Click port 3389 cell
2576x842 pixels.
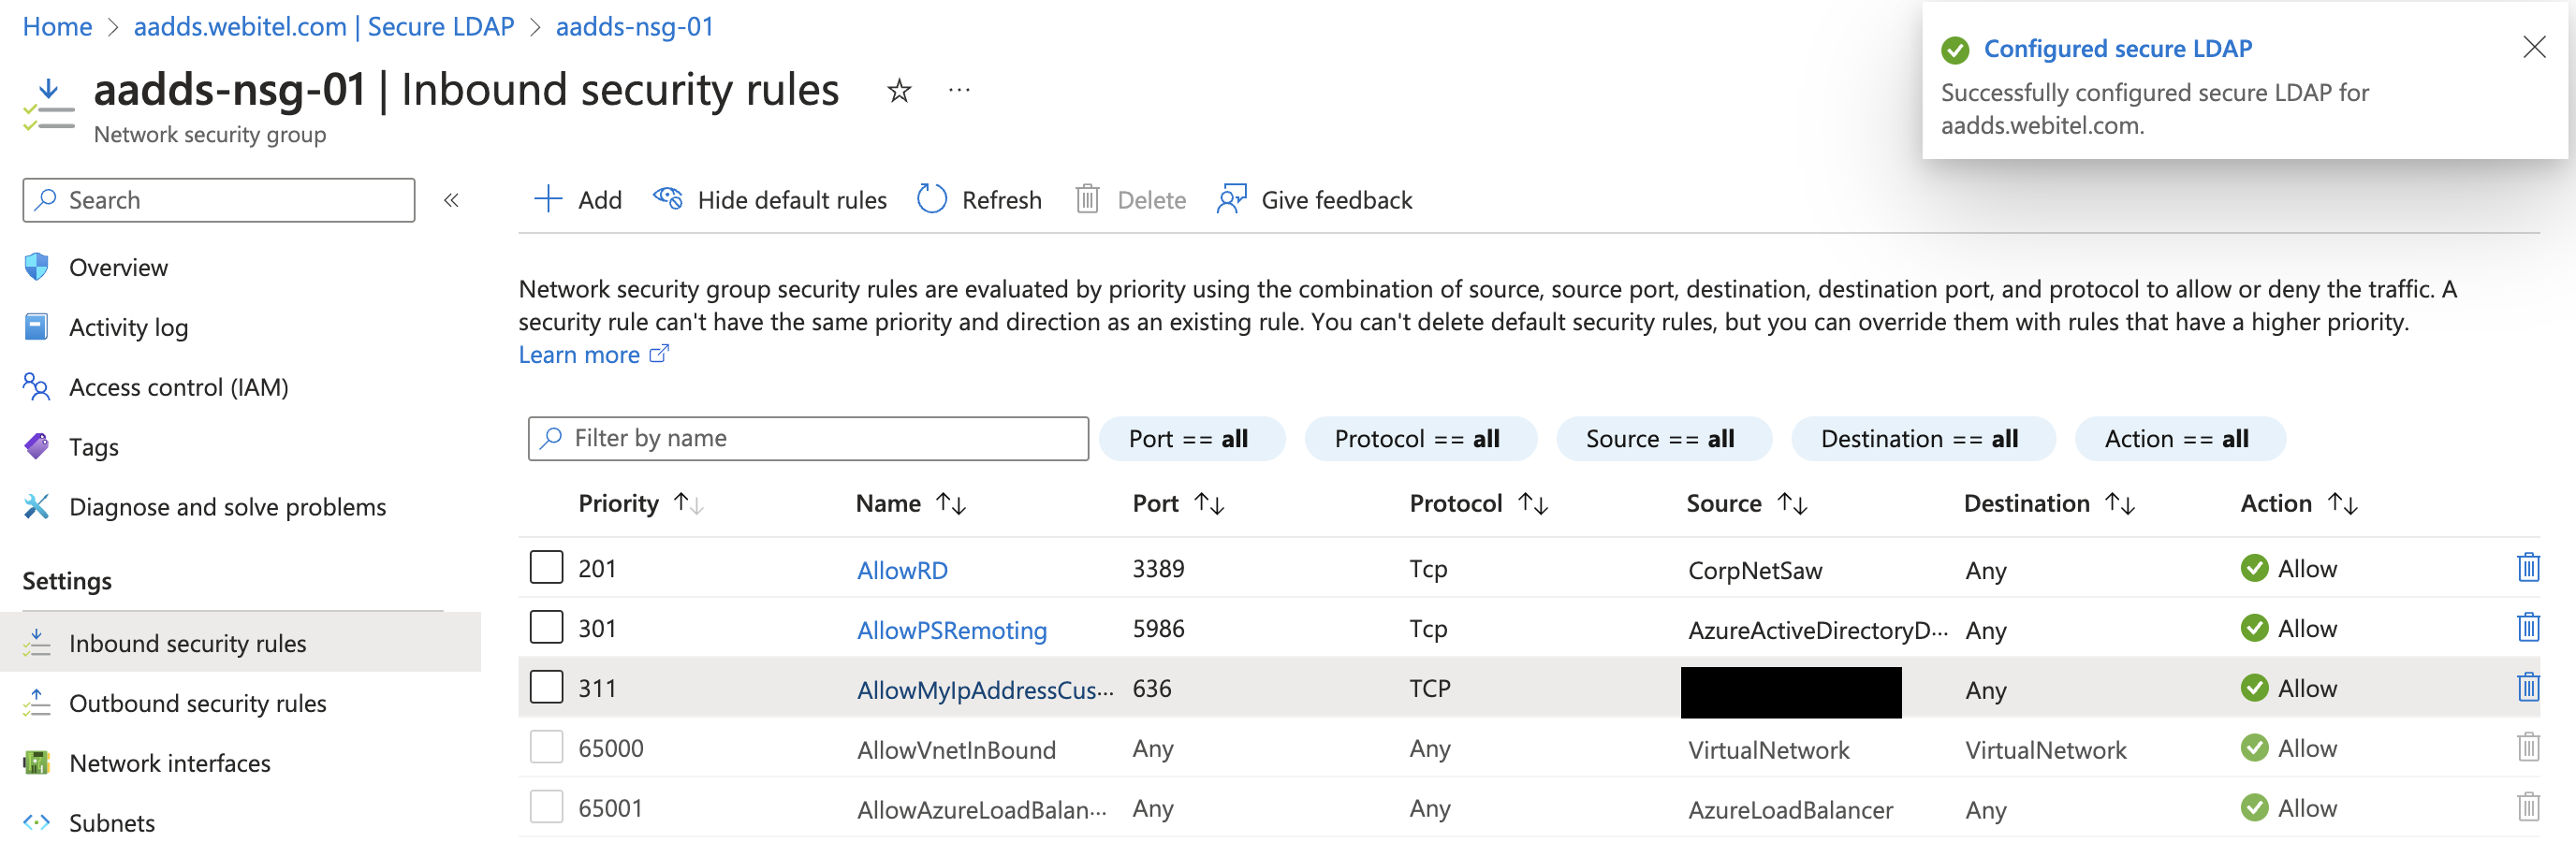[x=1158, y=569]
